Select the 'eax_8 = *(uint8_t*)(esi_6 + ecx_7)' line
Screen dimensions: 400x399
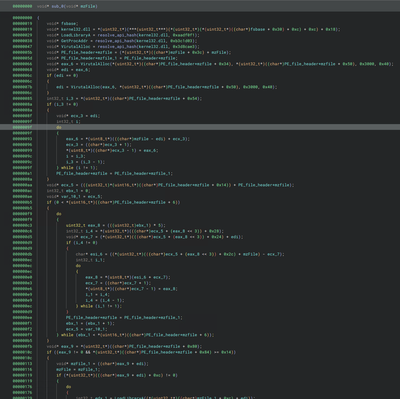[128, 277]
